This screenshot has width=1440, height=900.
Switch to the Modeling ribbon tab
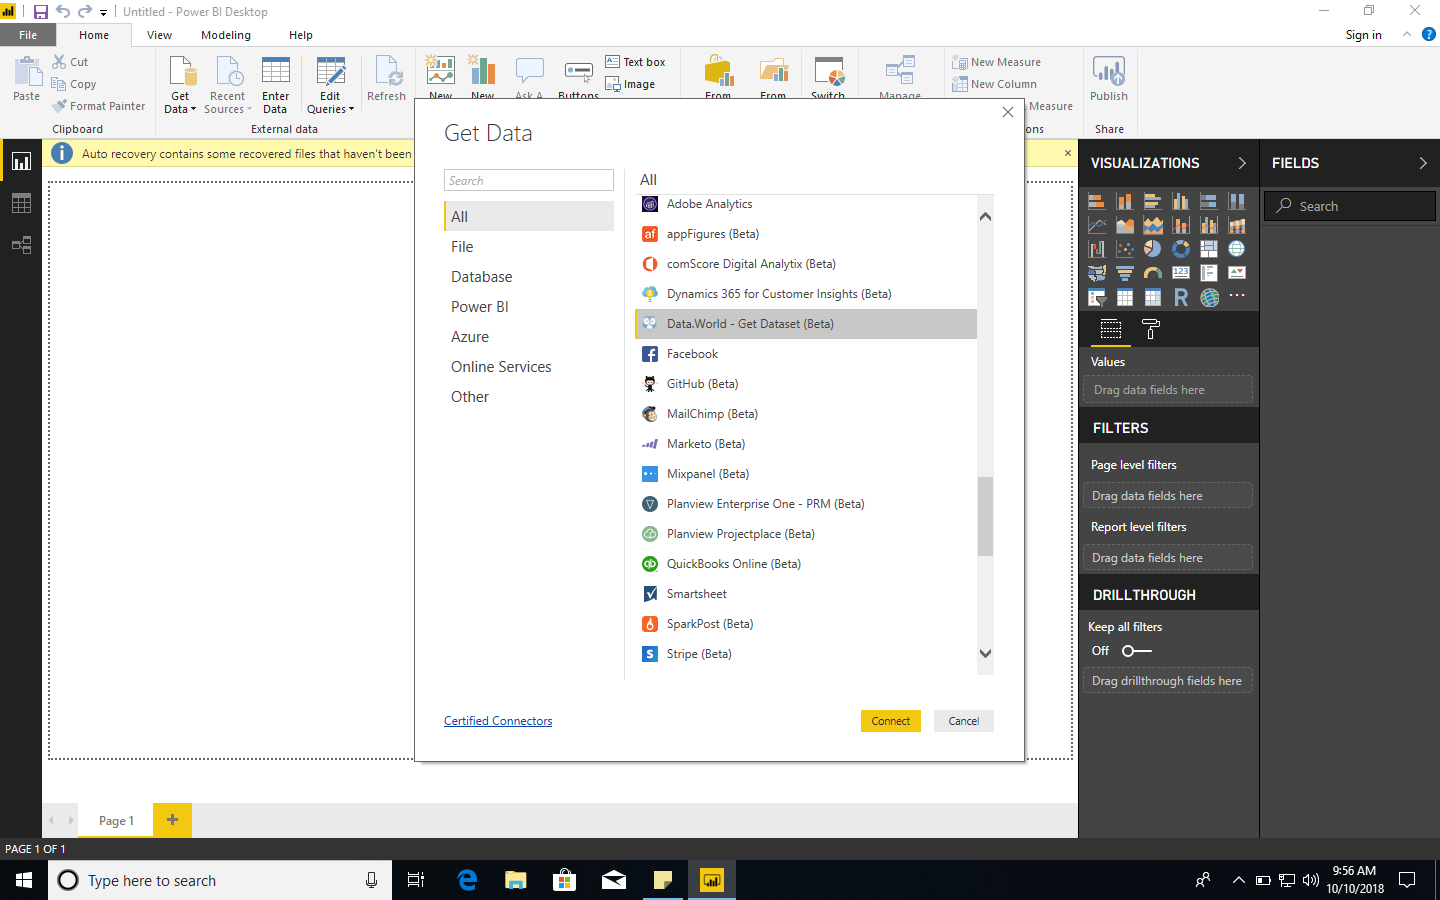coord(226,35)
